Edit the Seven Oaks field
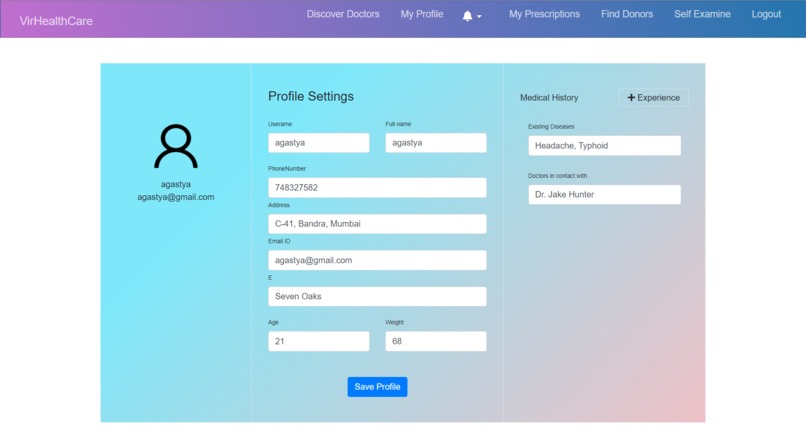 (x=377, y=296)
